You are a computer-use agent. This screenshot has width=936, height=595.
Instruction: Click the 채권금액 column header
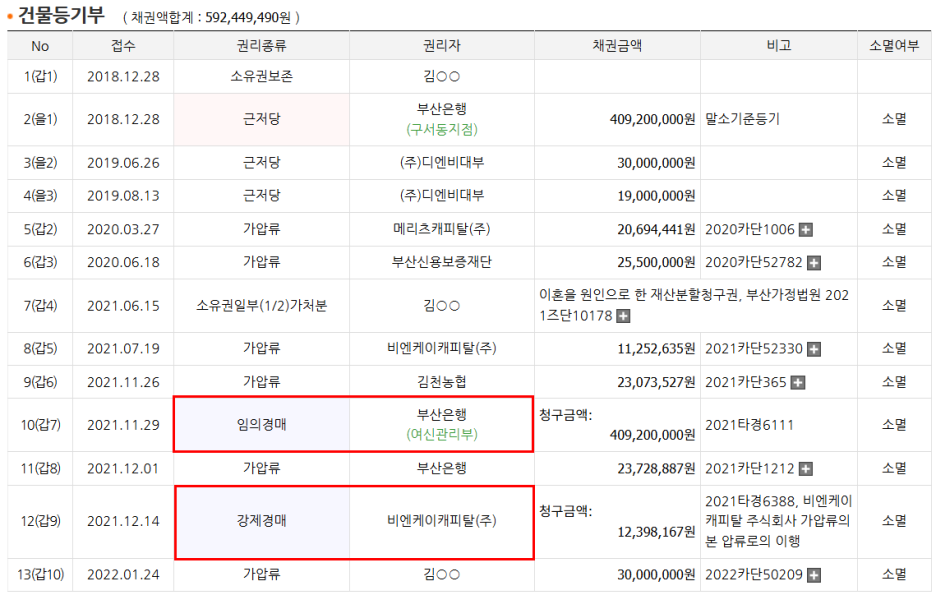(x=617, y=45)
